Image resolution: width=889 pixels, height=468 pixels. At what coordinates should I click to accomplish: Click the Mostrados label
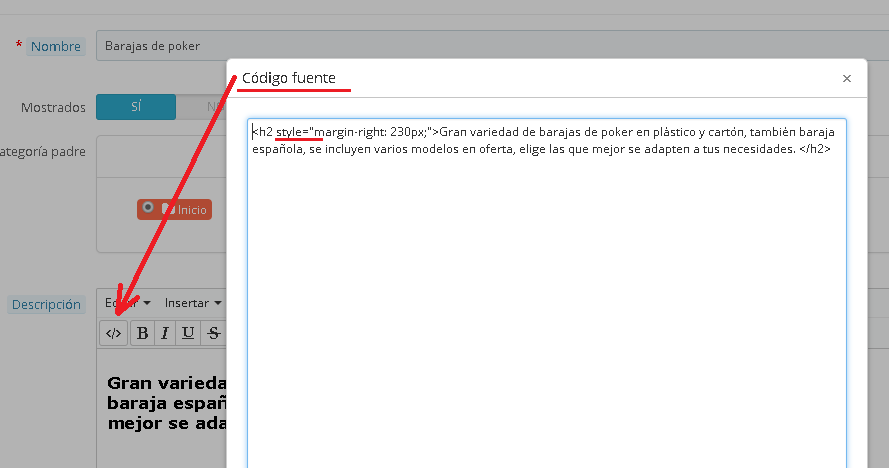(x=53, y=107)
